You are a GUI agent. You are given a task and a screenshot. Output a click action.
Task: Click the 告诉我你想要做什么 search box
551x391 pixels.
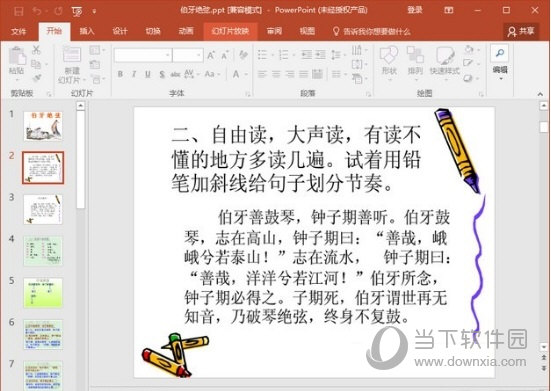point(372,32)
